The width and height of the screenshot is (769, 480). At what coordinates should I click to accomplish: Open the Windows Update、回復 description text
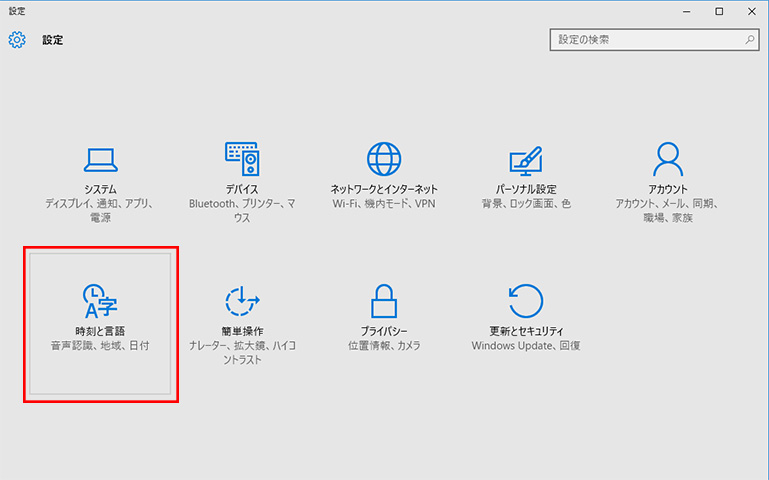click(526, 346)
